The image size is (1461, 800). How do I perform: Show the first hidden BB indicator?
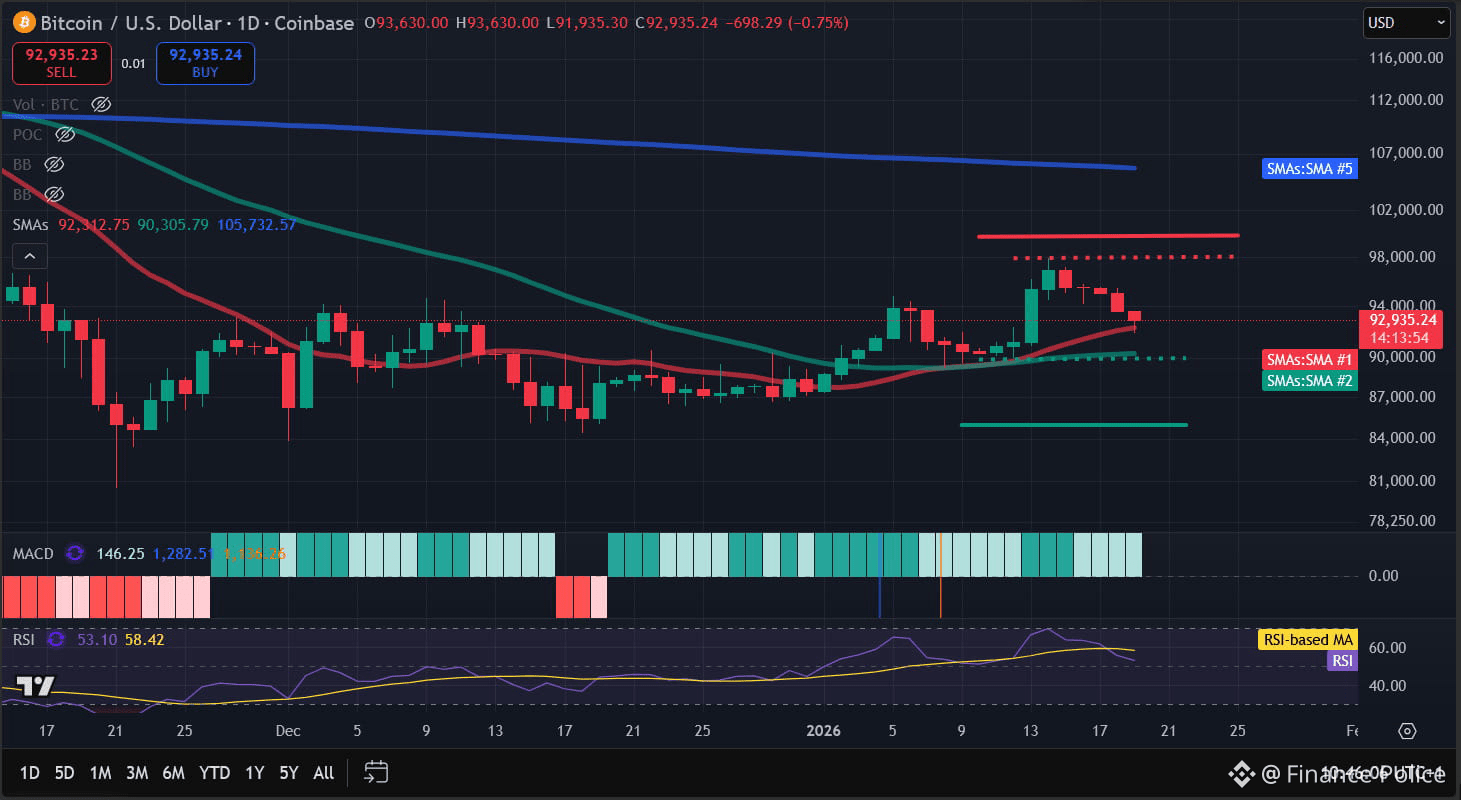53,163
